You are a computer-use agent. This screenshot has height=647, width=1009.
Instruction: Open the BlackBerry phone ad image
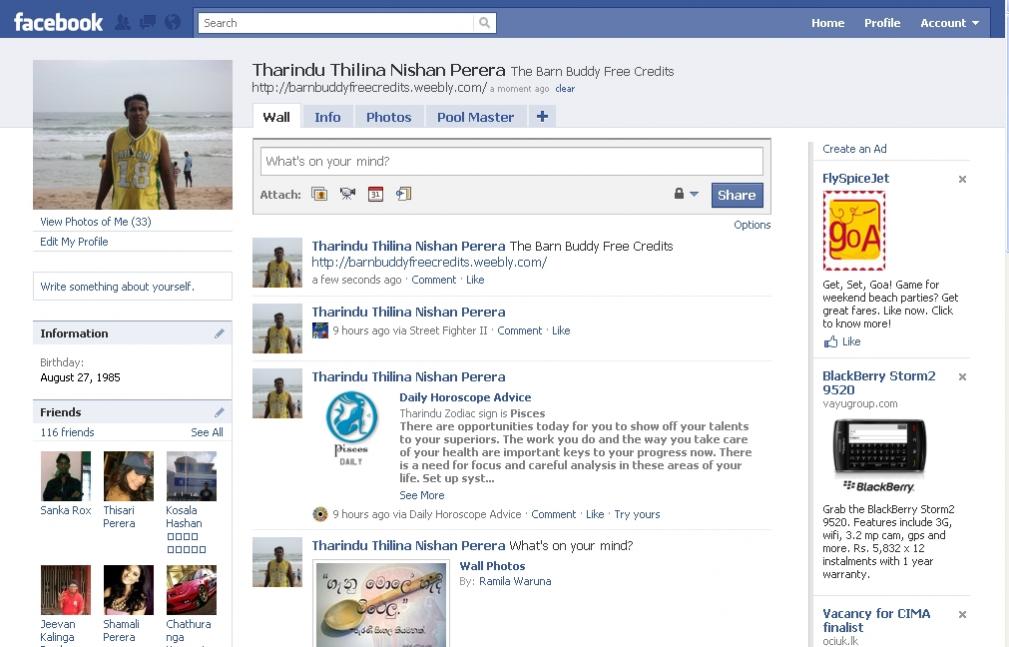coord(879,456)
